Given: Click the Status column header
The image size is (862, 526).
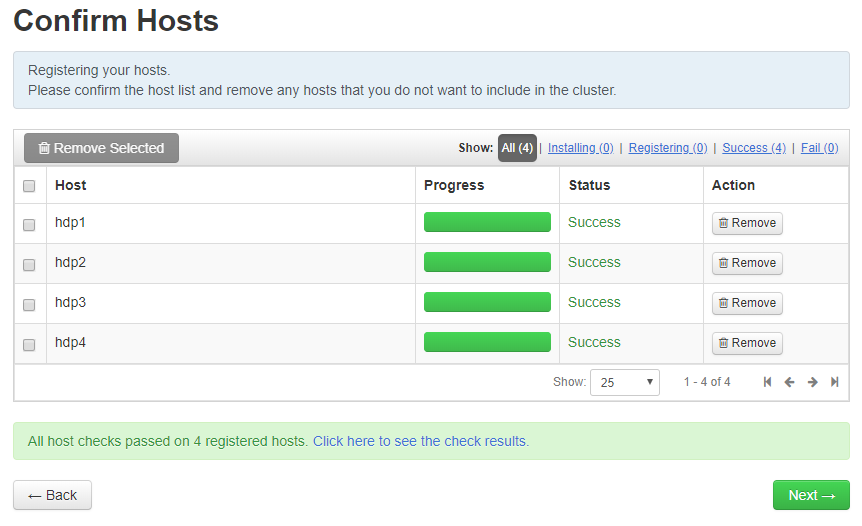Looking at the screenshot, I should pyautogui.click(x=589, y=185).
